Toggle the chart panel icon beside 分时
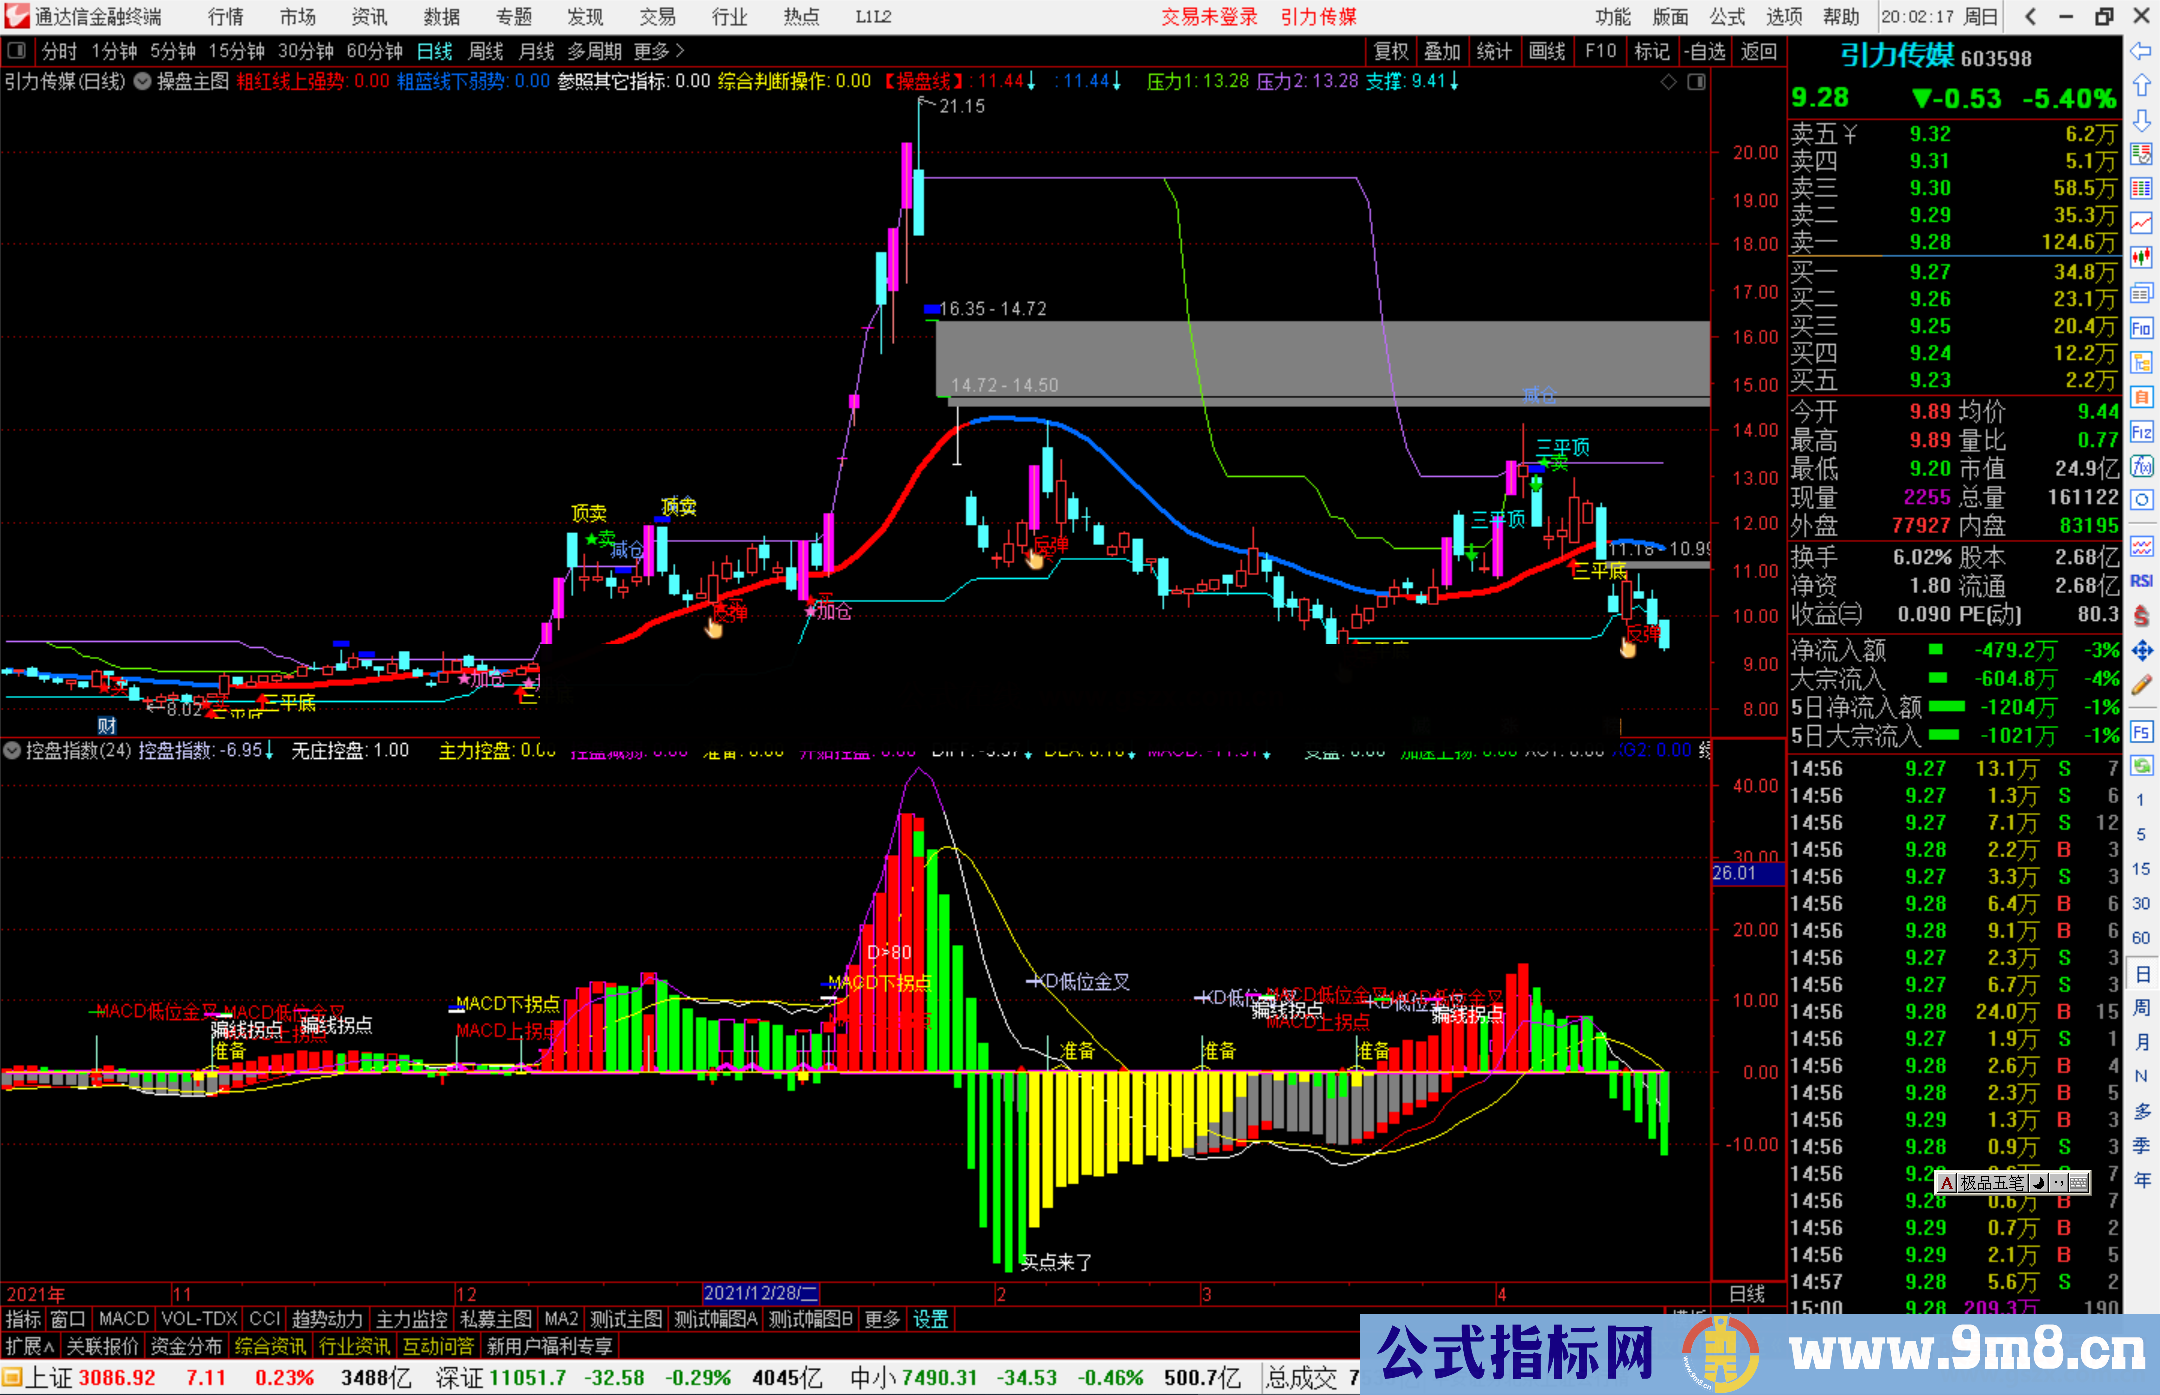The image size is (2160, 1395). (17, 50)
